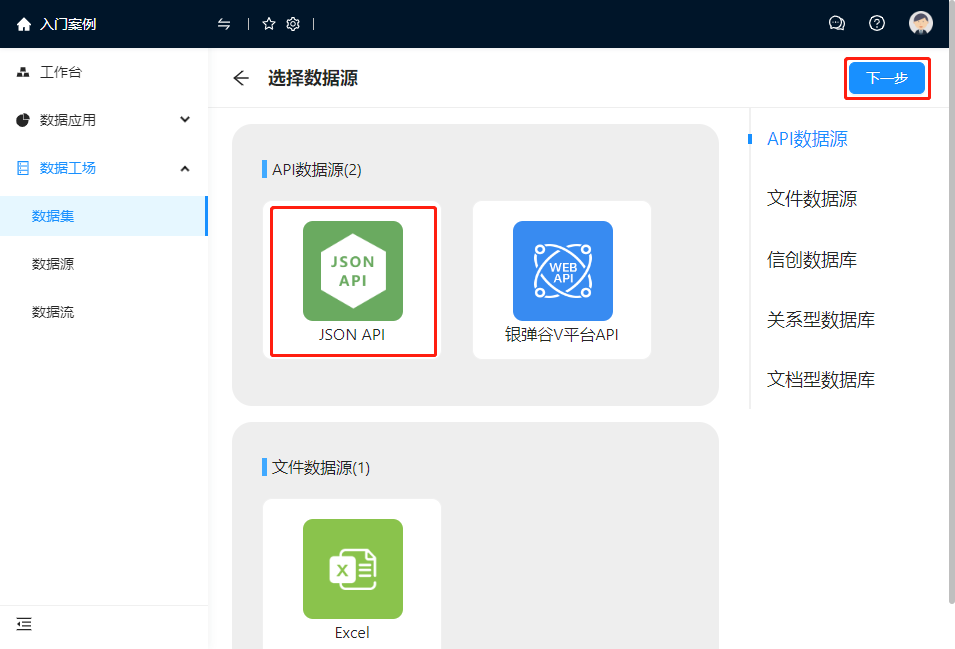This screenshot has height=649, width=955.
Task: Open 工作台 in the sidebar
Action: pyautogui.click(x=60, y=72)
